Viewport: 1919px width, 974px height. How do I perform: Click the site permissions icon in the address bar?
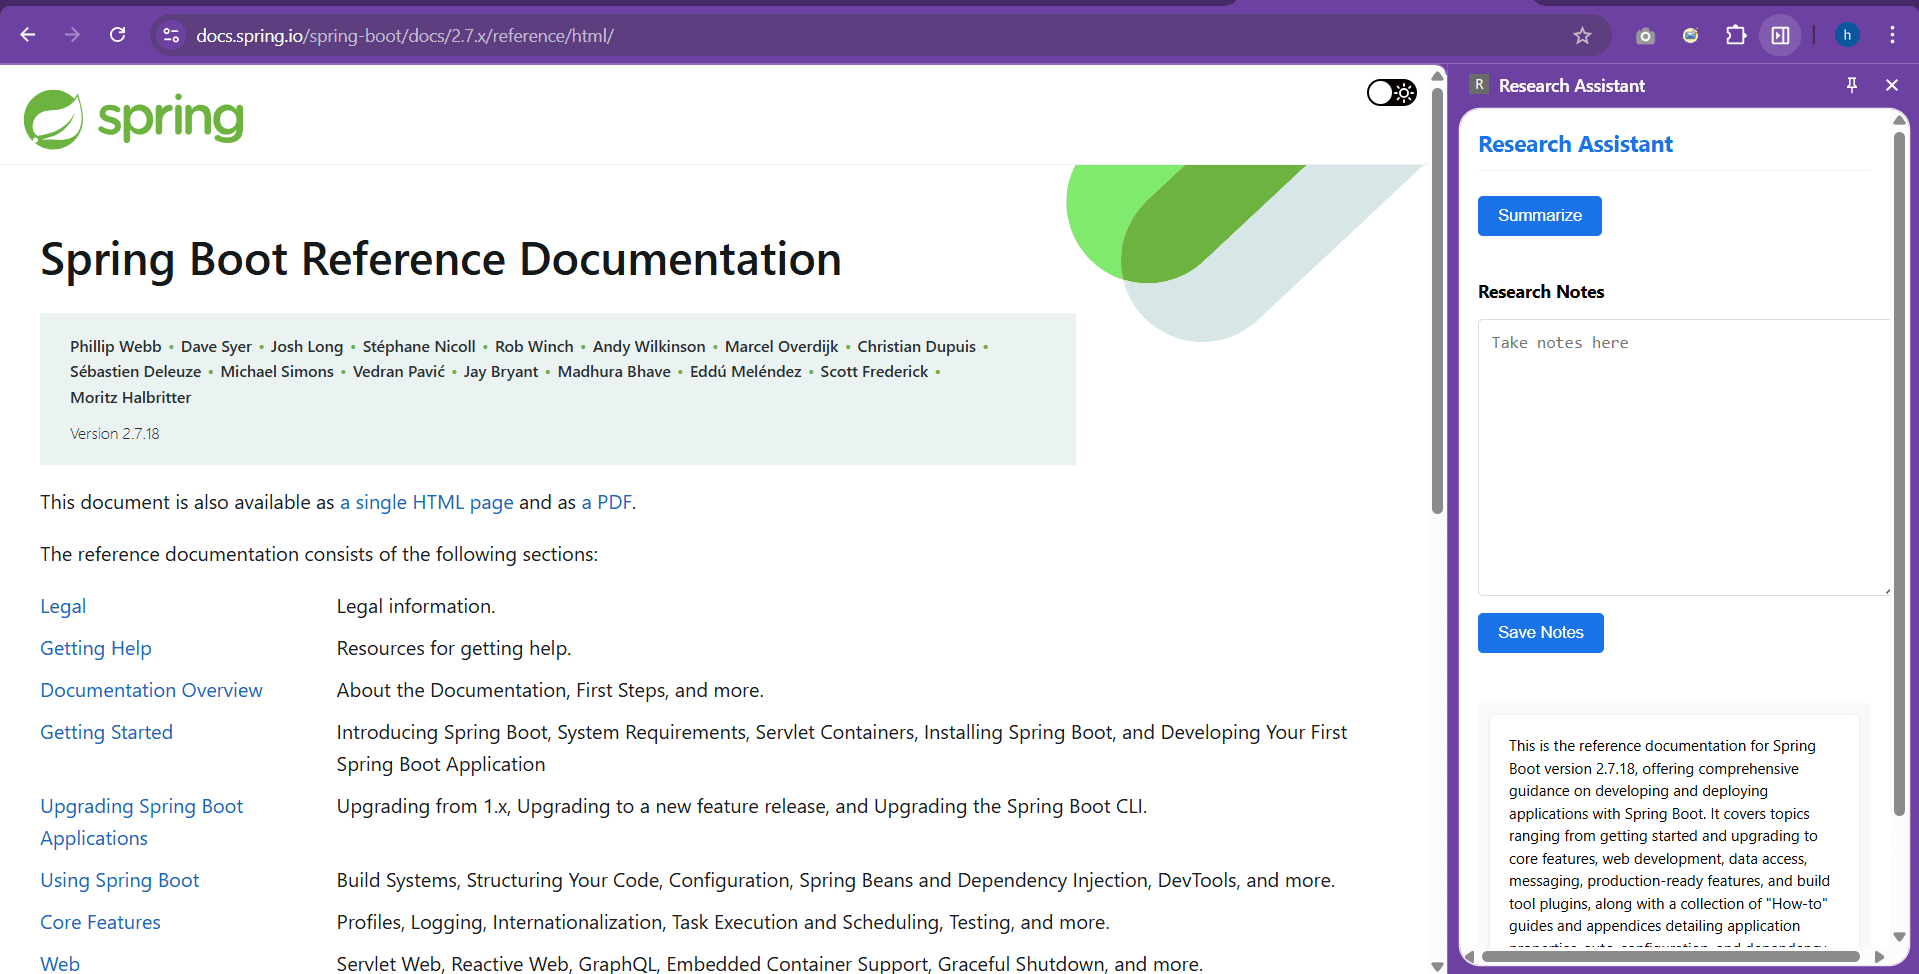pyautogui.click(x=170, y=35)
